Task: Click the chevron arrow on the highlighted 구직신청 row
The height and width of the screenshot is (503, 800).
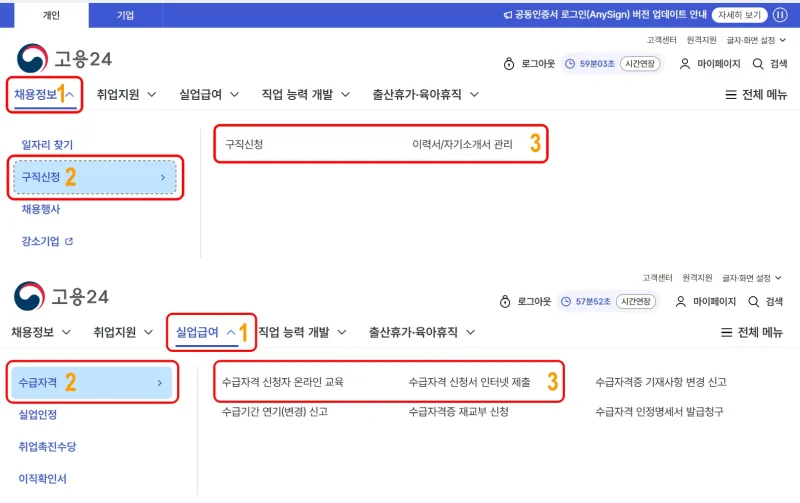Action: [x=163, y=178]
